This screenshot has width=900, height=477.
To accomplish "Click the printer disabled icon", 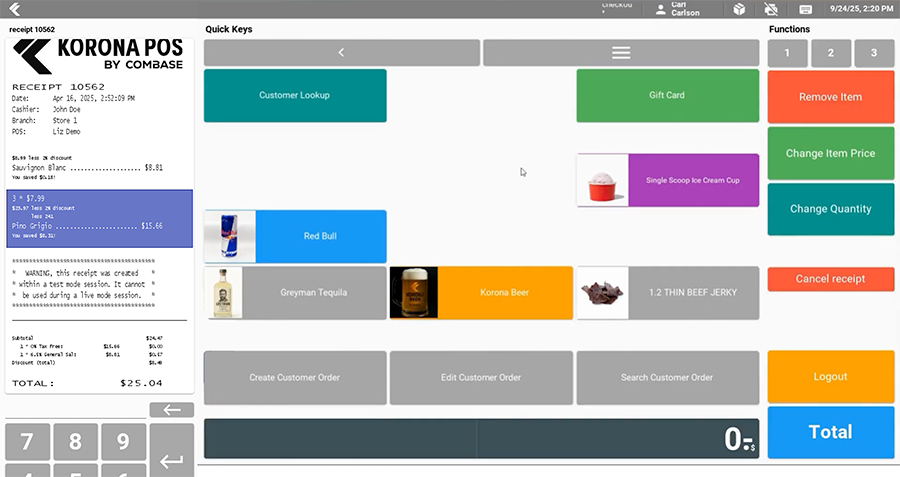I will click(x=771, y=9).
